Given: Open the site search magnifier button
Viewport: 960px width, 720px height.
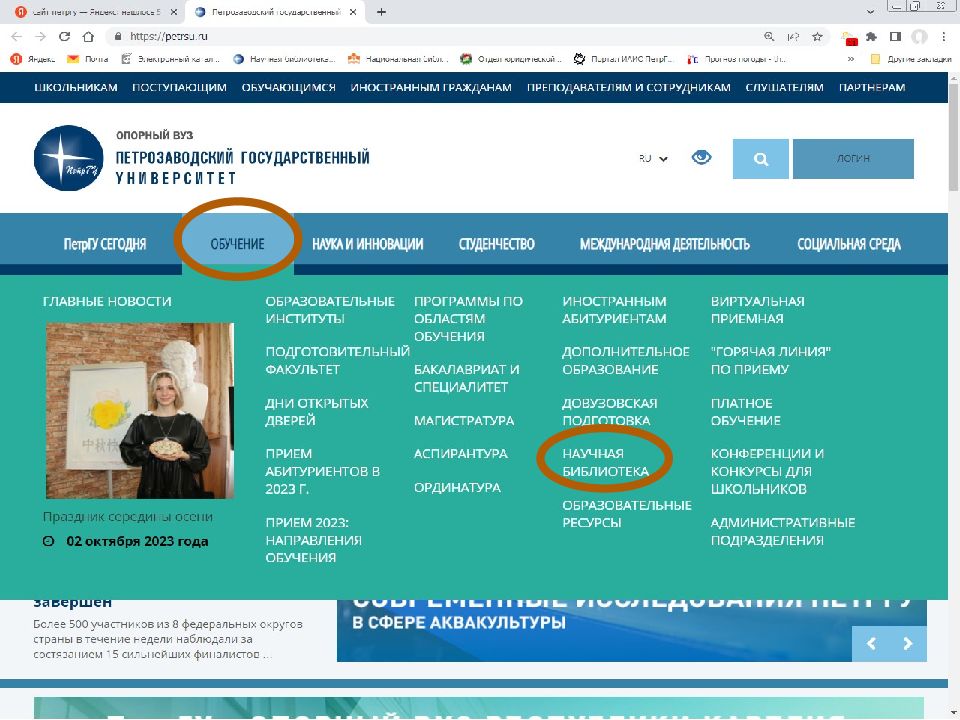Looking at the screenshot, I should tap(760, 159).
